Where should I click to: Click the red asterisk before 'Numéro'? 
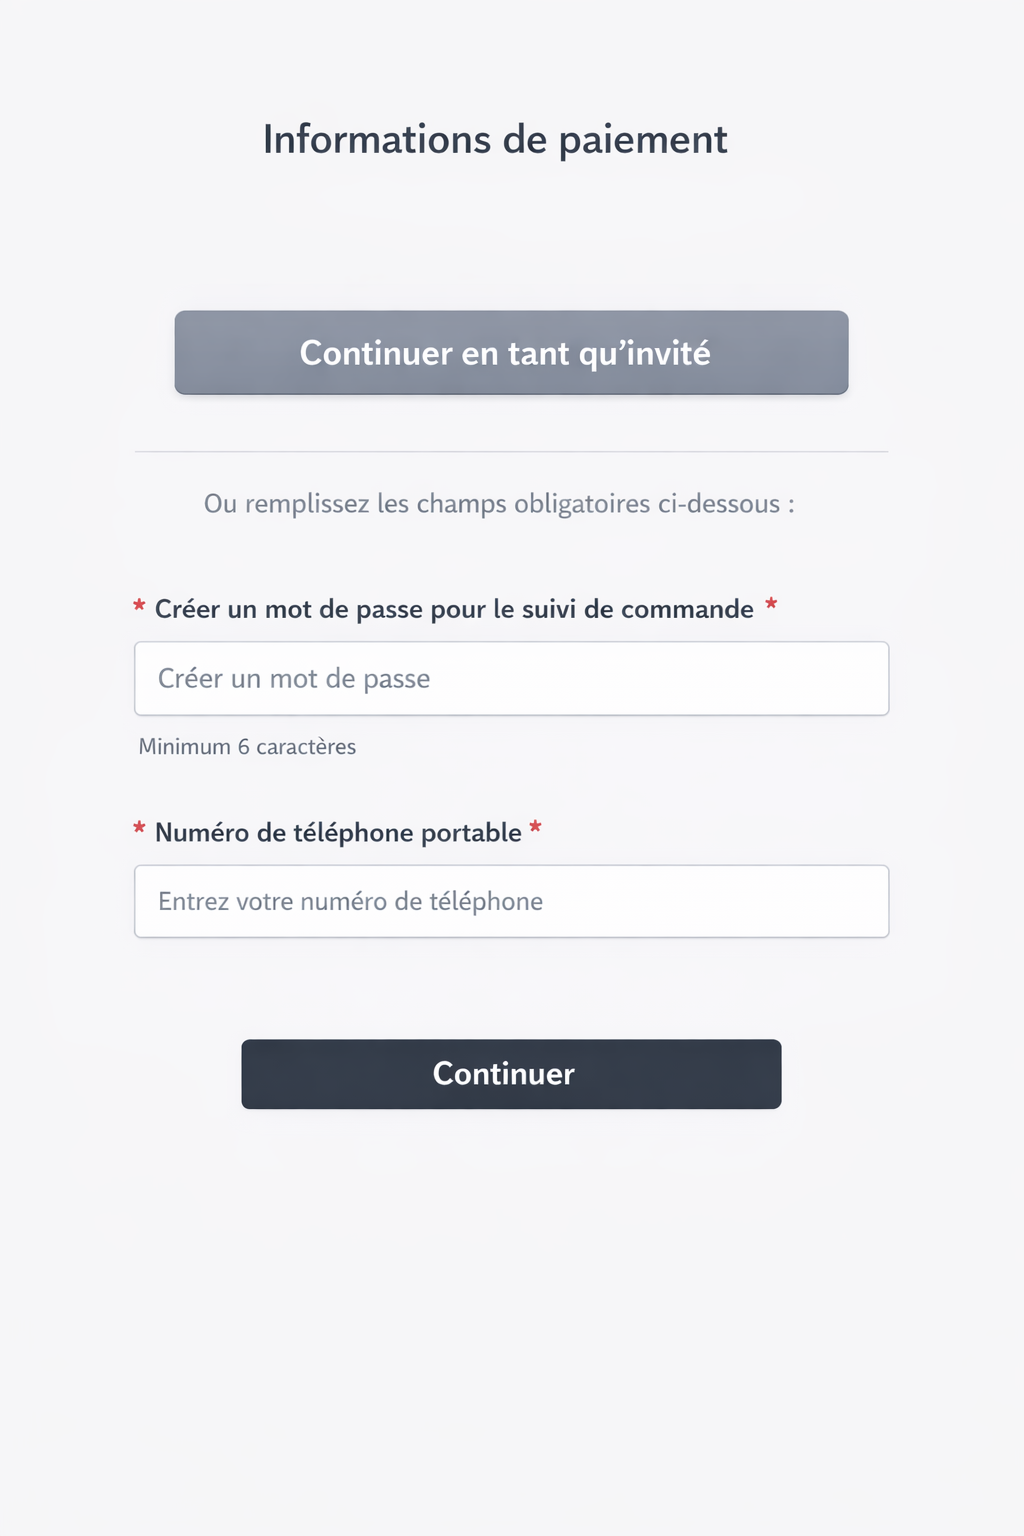[x=139, y=831]
